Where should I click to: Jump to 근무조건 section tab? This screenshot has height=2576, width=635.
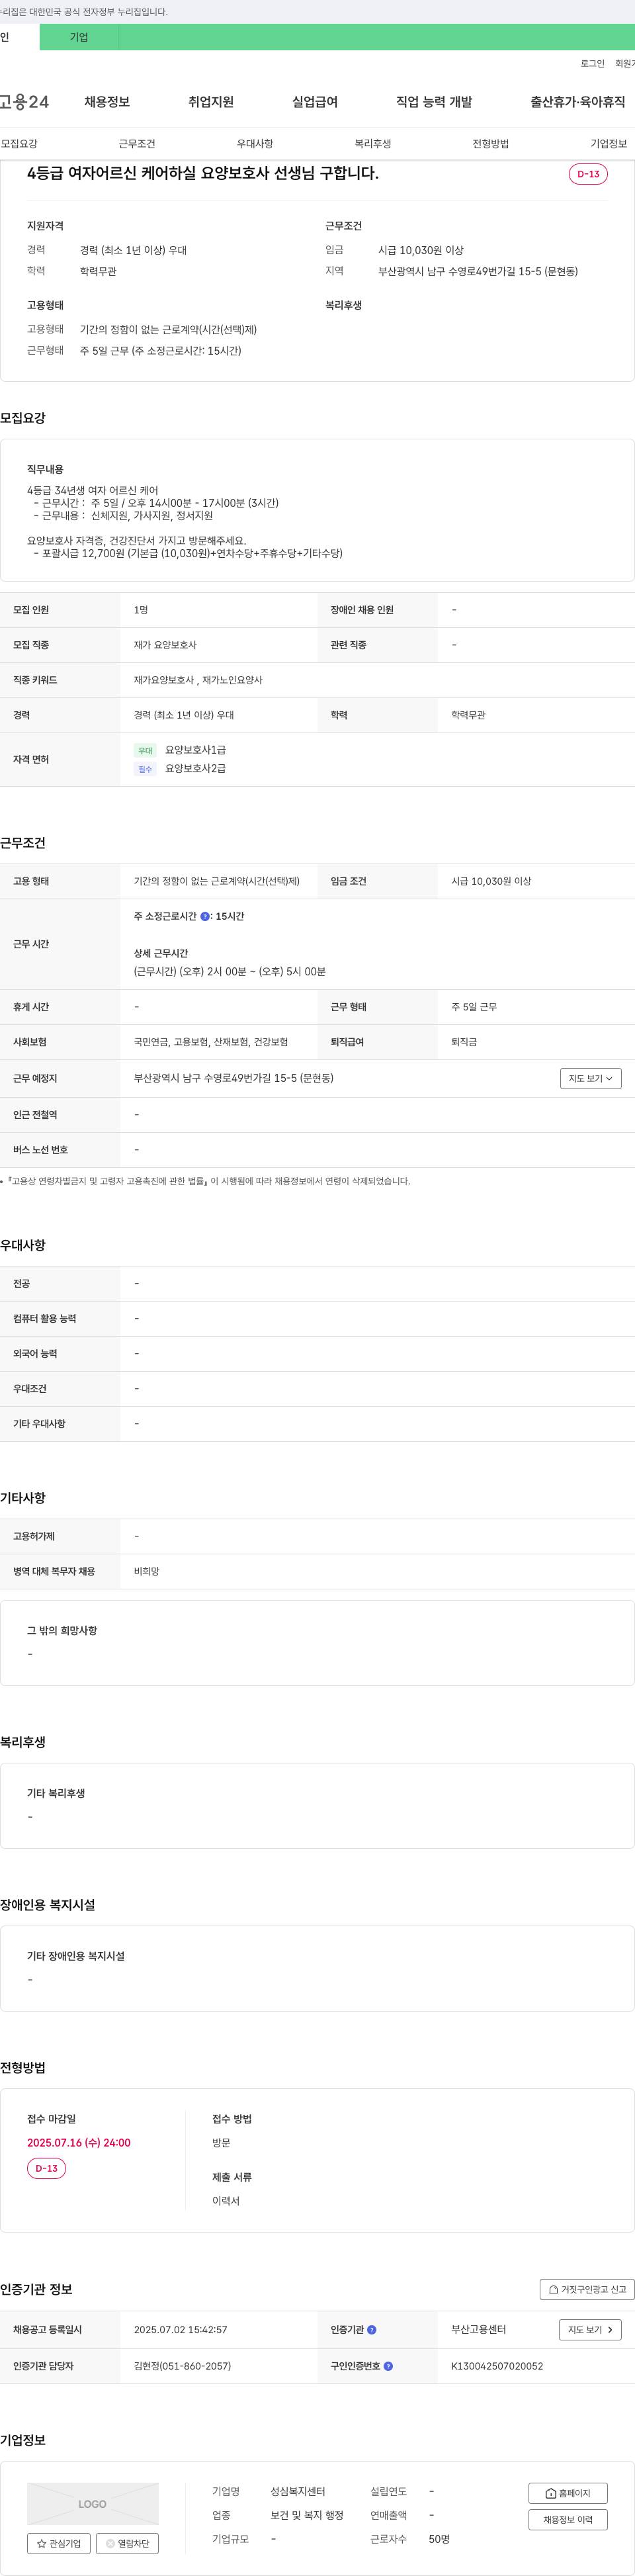137,144
